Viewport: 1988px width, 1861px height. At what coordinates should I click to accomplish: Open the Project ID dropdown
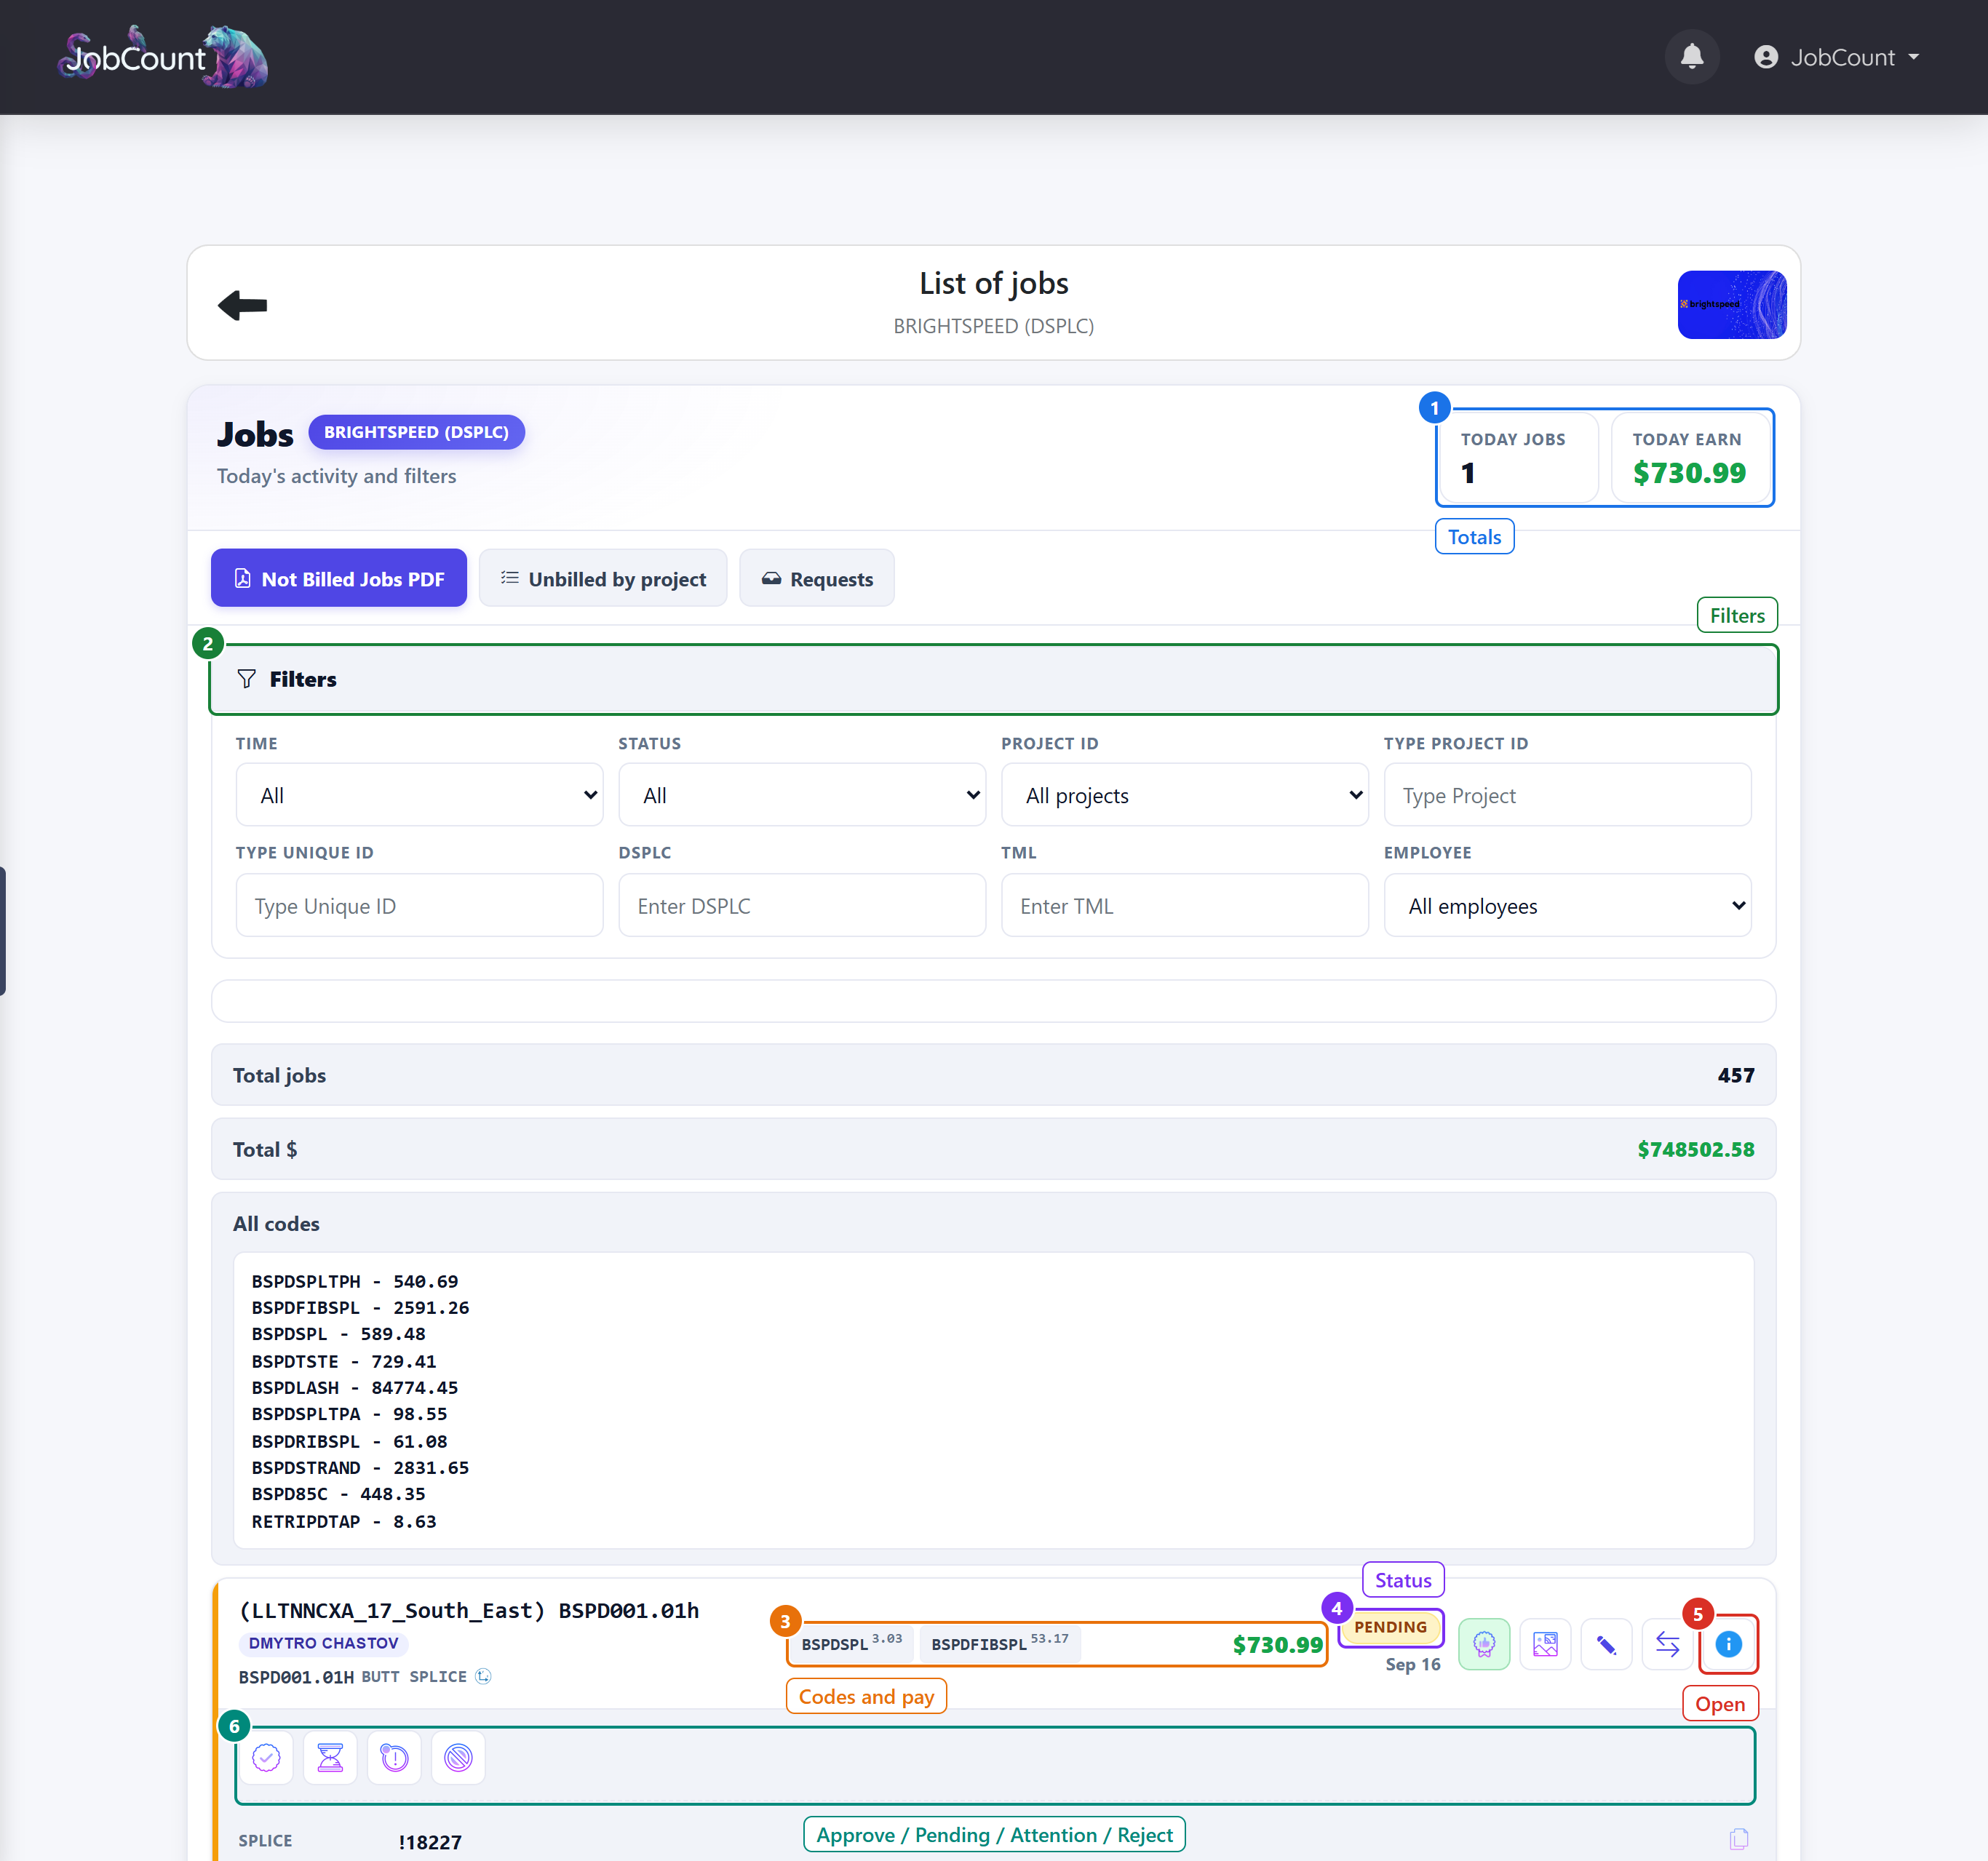click(x=1184, y=795)
